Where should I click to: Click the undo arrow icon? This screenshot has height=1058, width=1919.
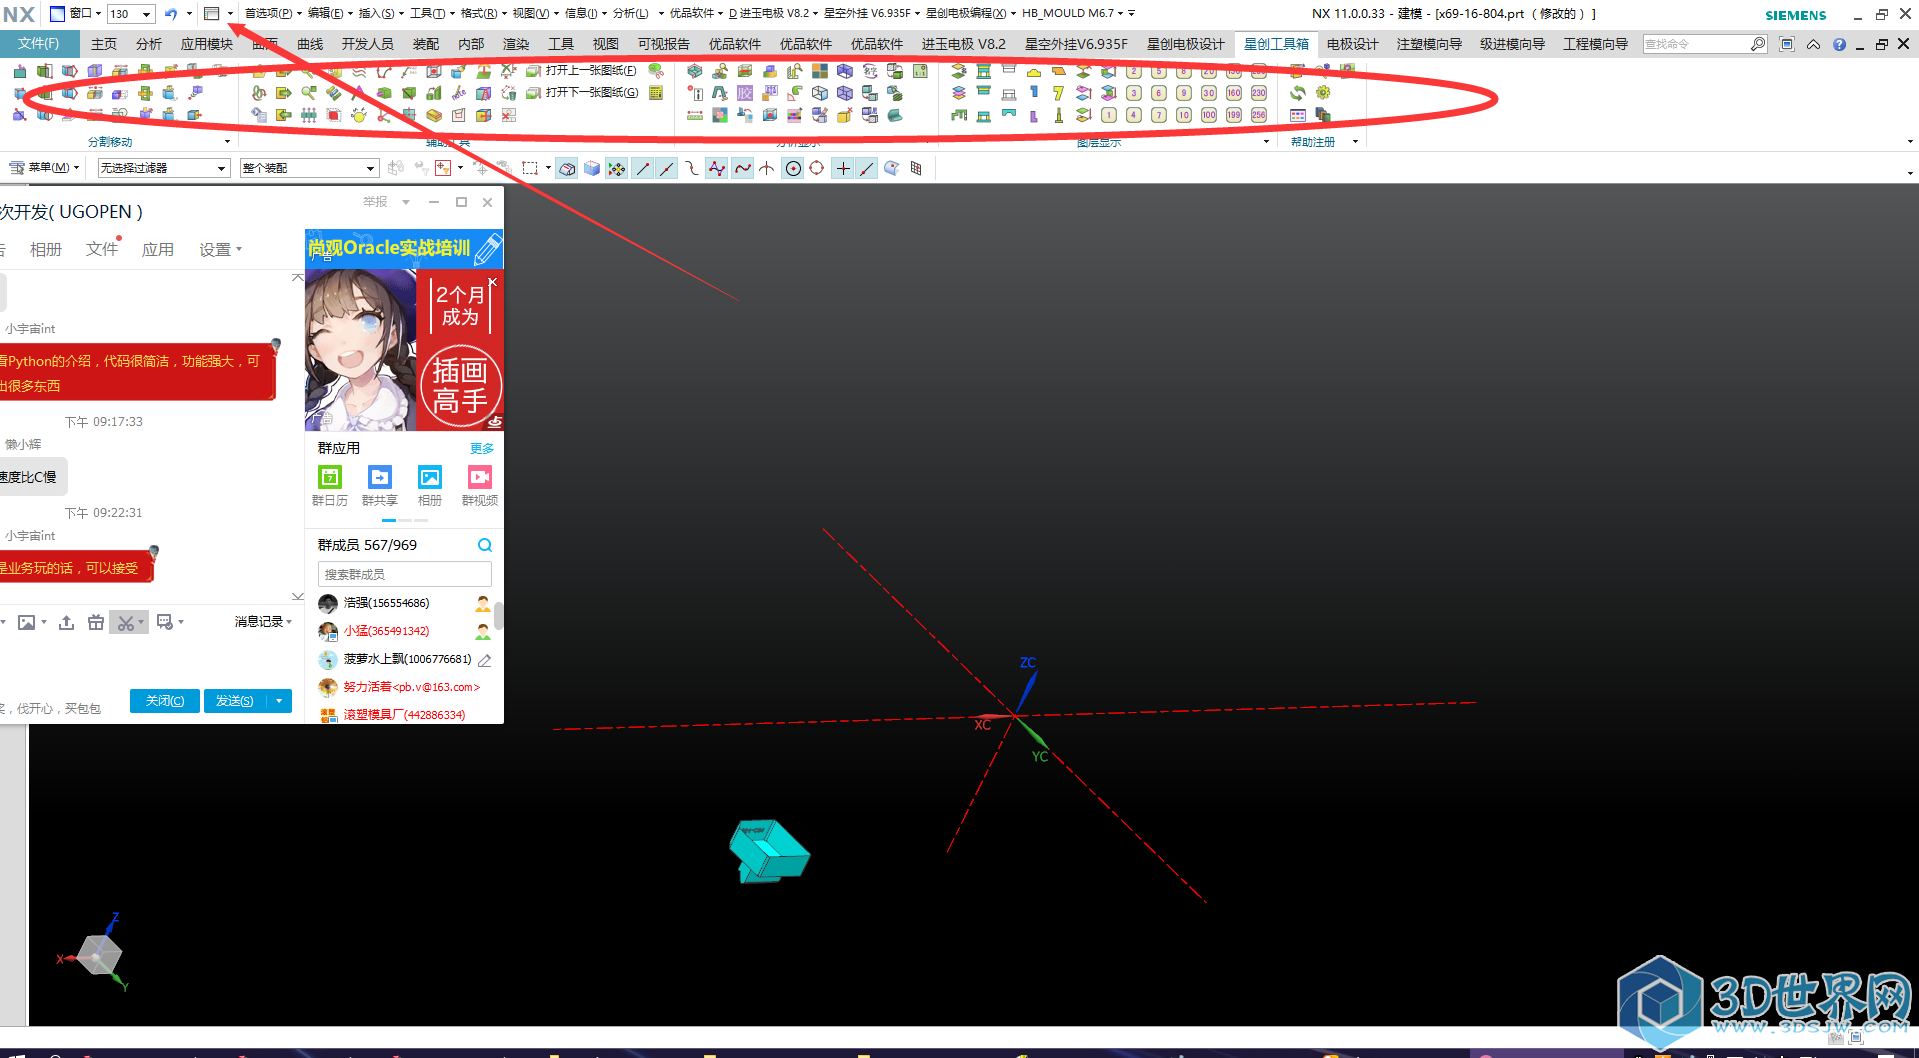coord(171,14)
